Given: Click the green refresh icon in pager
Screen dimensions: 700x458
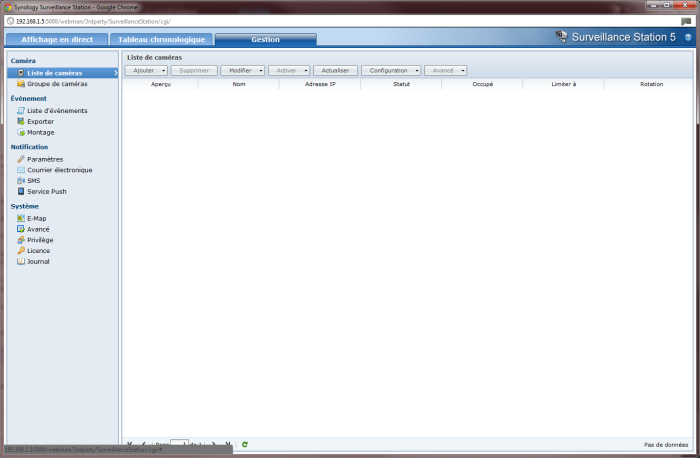Looking at the screenshot, I should [x=245, y=444].
